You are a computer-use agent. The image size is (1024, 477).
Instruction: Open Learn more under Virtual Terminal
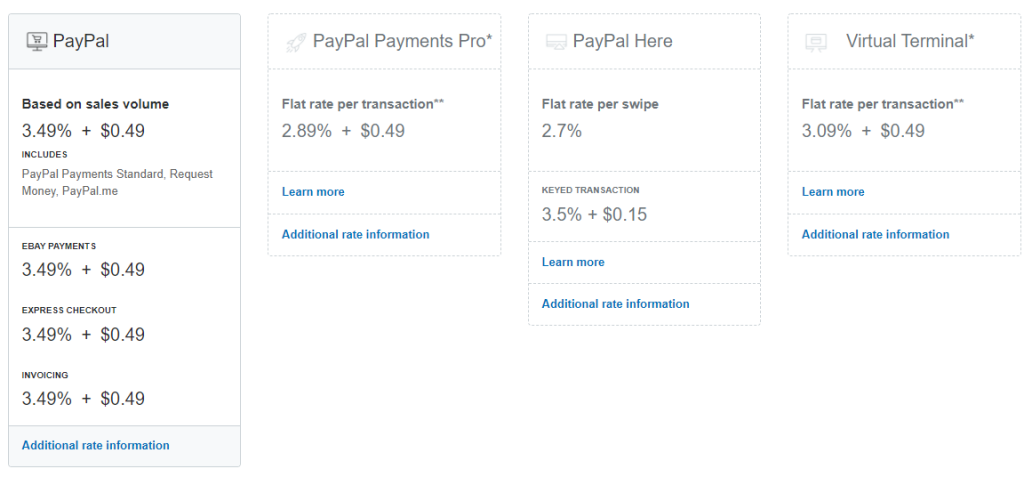[x=833, y=192]
